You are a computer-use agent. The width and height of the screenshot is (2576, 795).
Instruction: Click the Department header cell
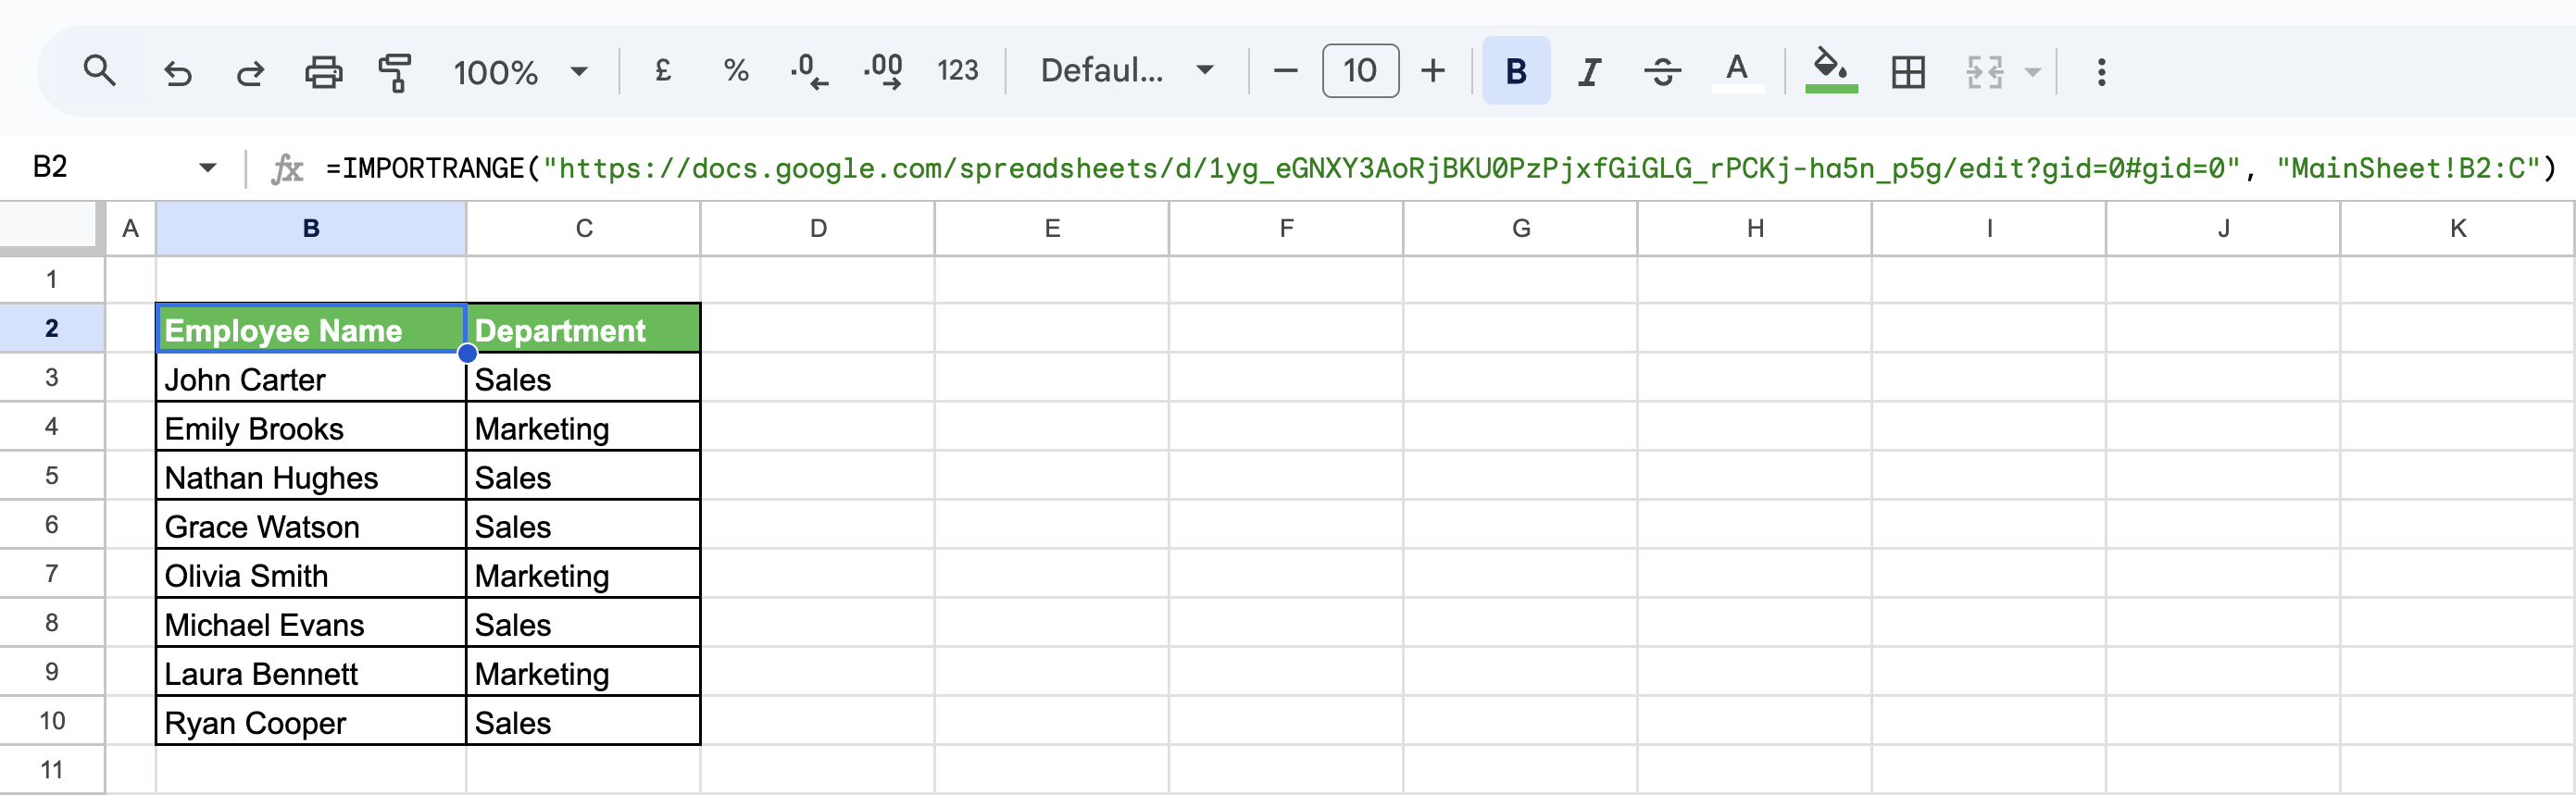[x=583, y=329]
